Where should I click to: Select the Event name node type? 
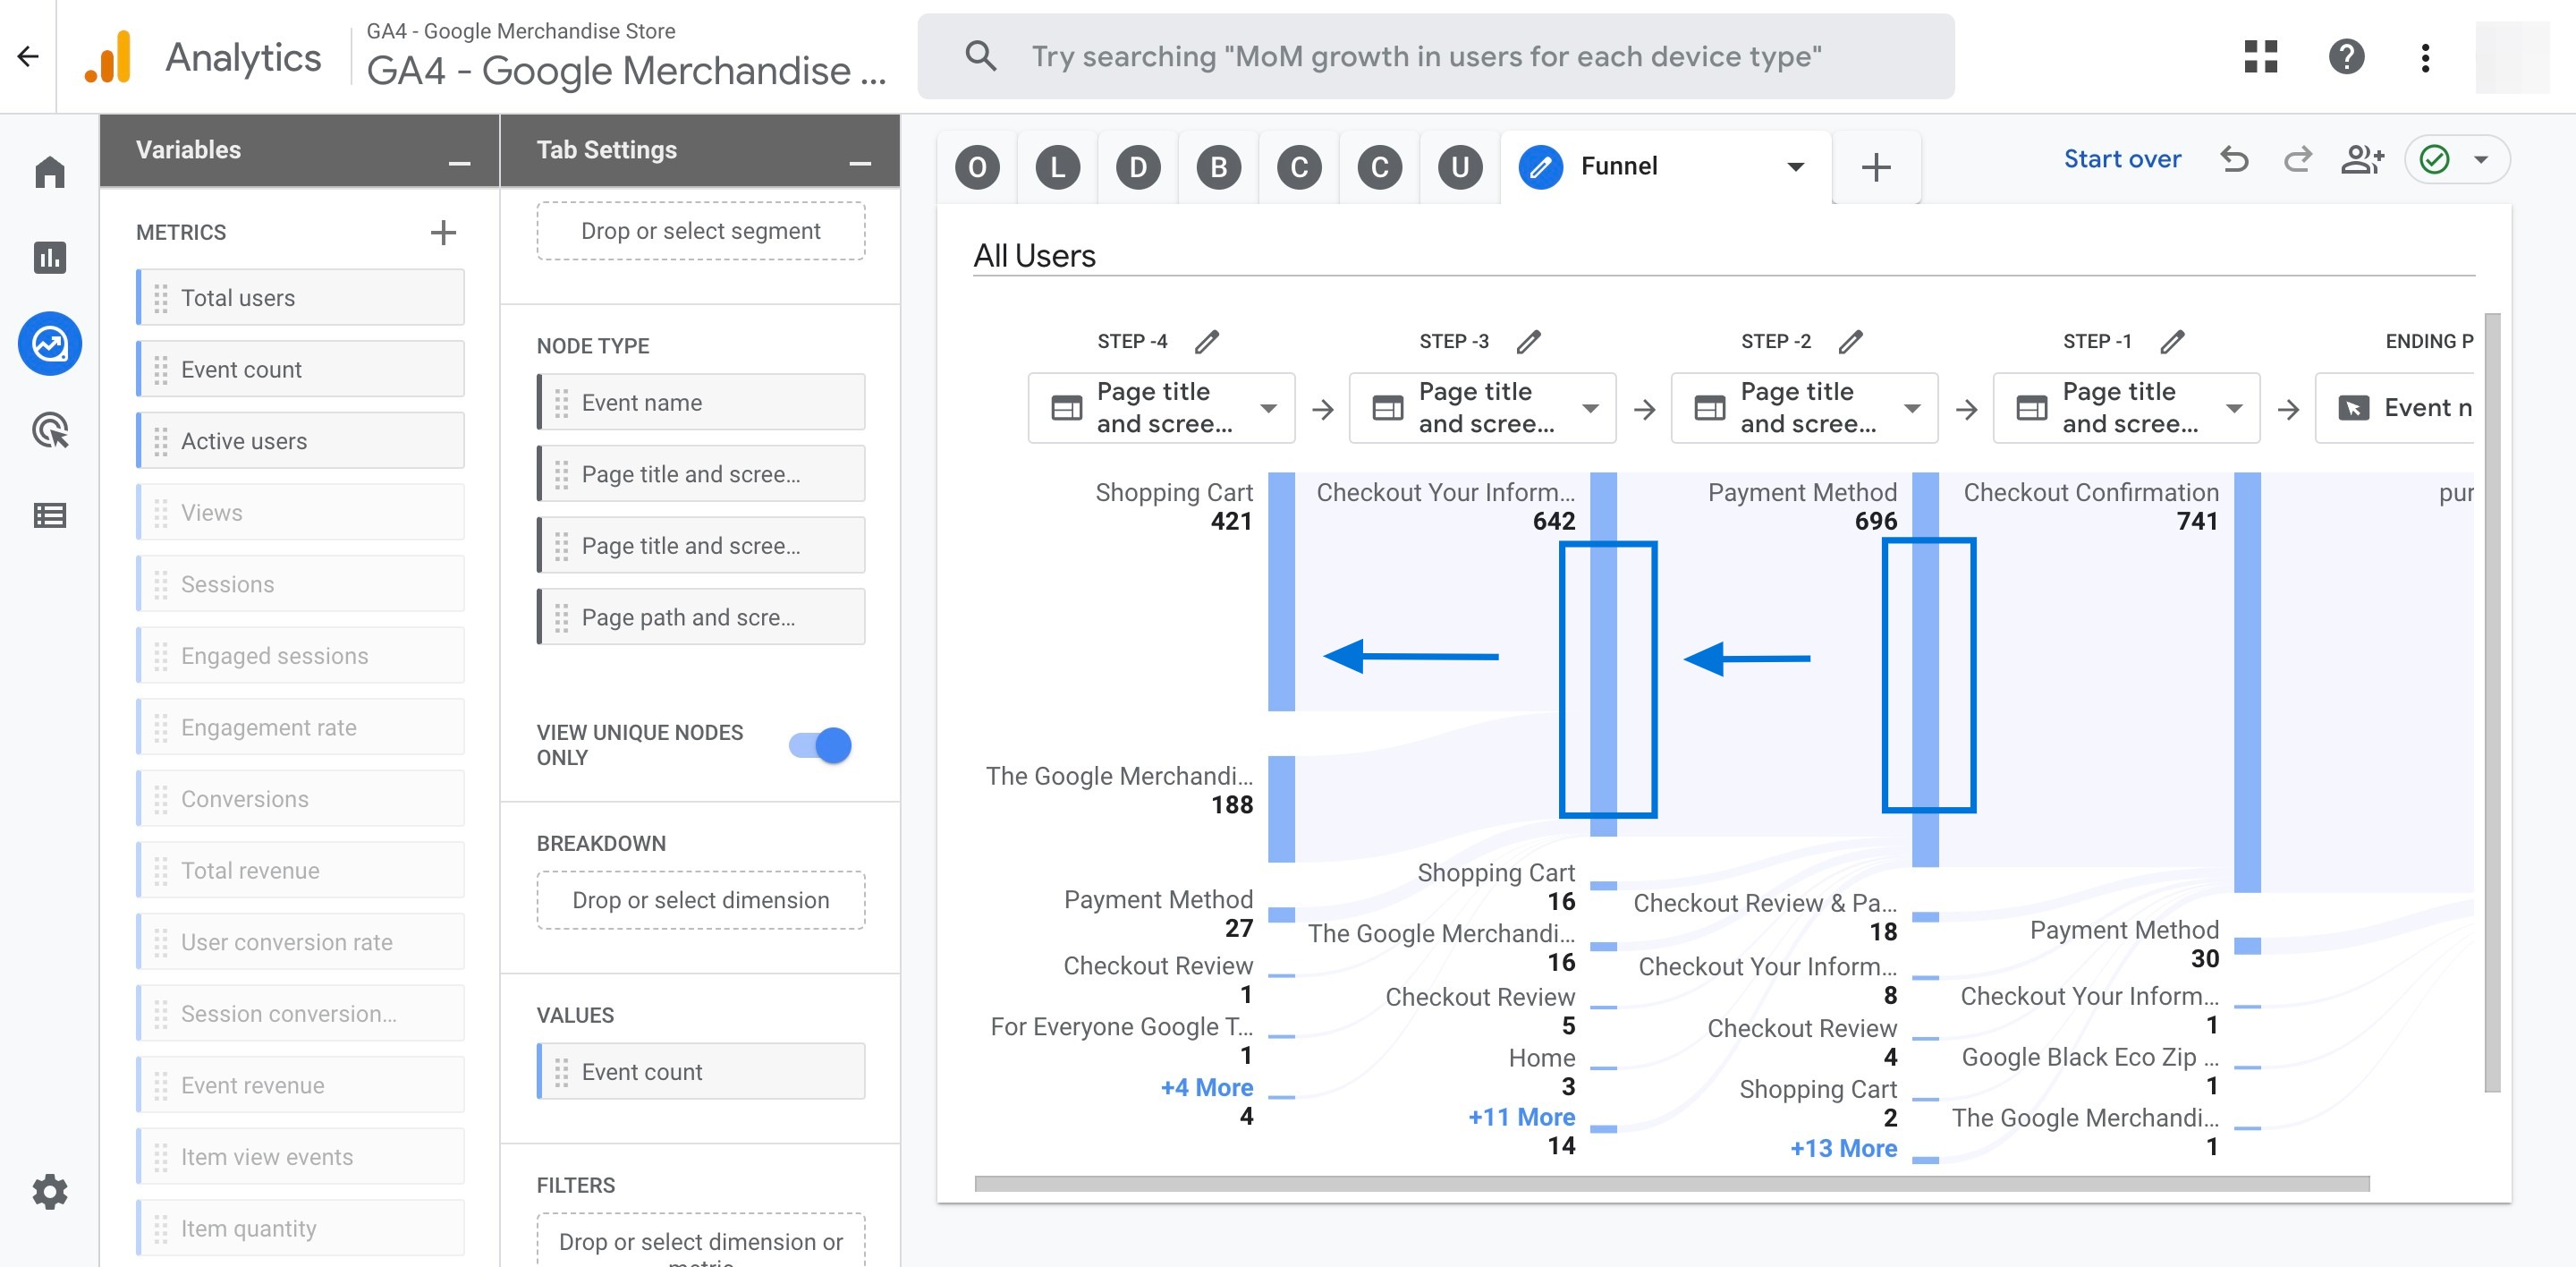pos(700,402)
